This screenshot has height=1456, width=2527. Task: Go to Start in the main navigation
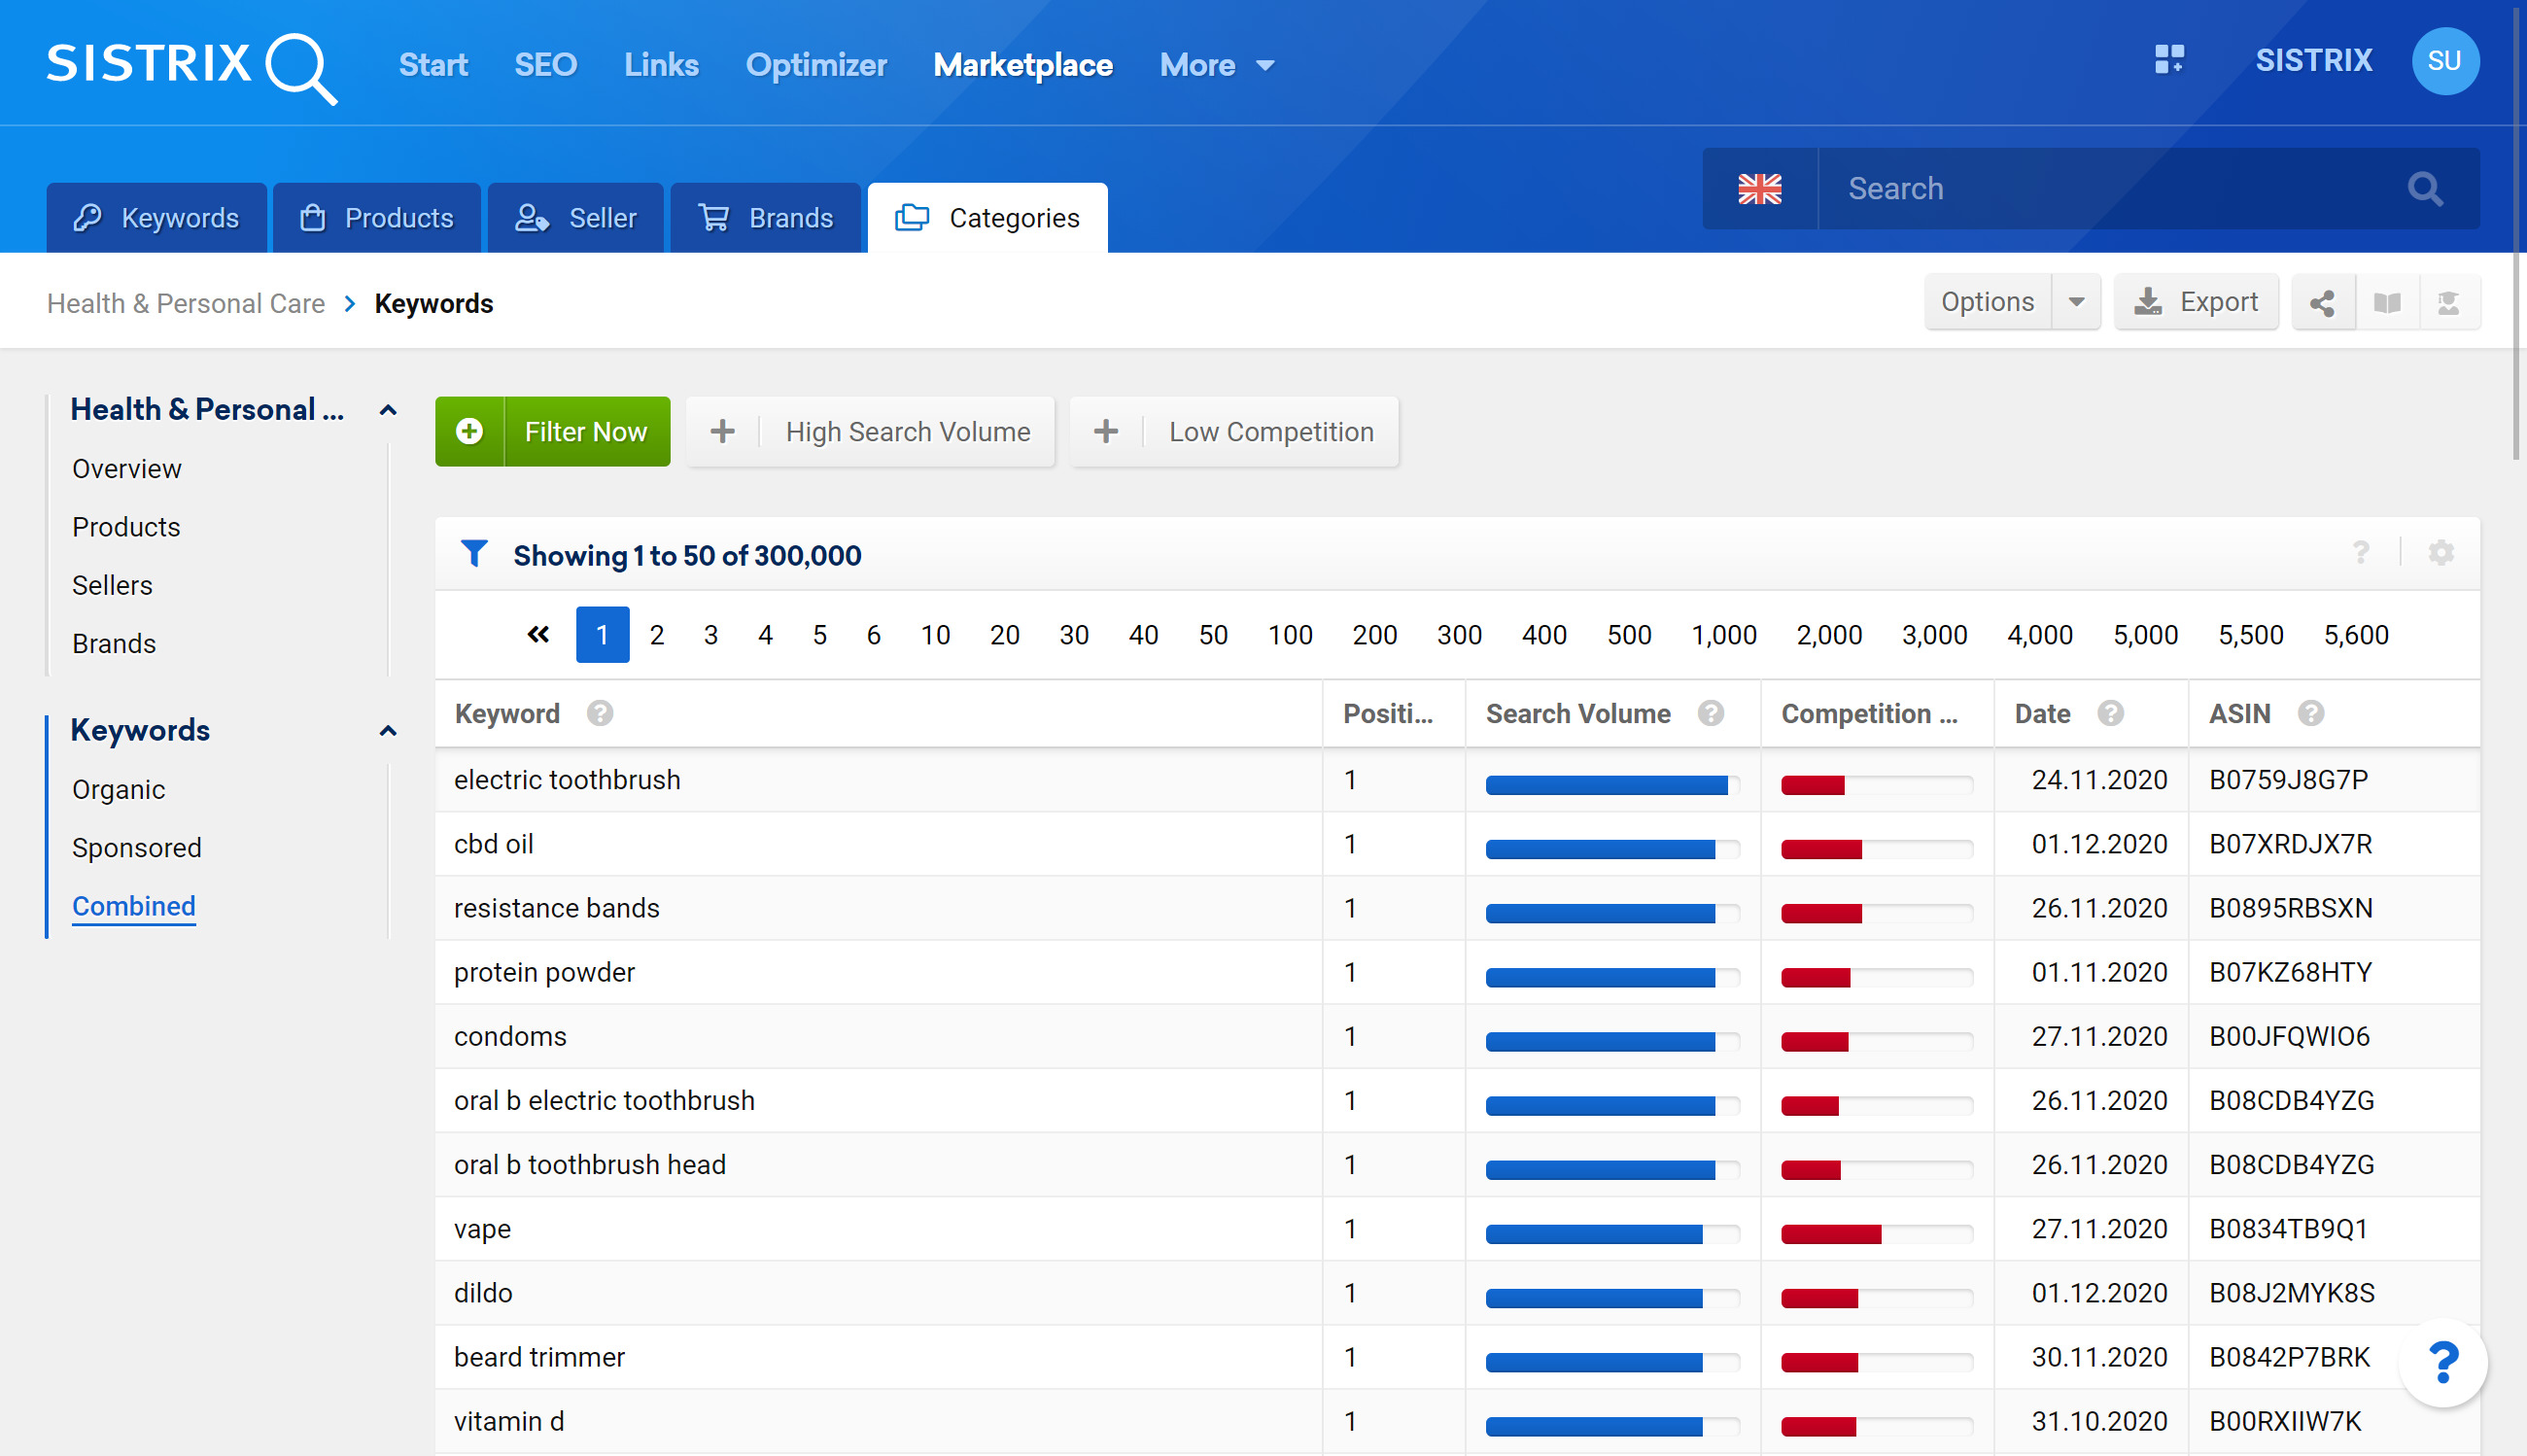tap(433, 66)
